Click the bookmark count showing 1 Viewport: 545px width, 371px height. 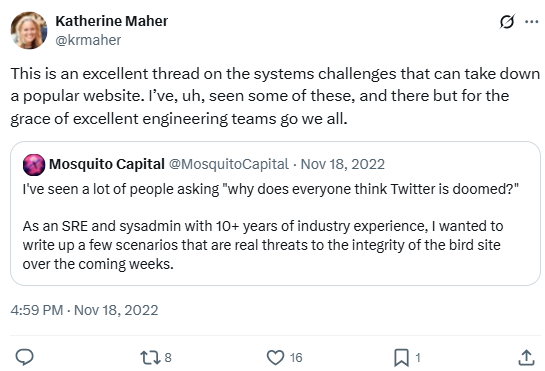(x=418, y=357)
